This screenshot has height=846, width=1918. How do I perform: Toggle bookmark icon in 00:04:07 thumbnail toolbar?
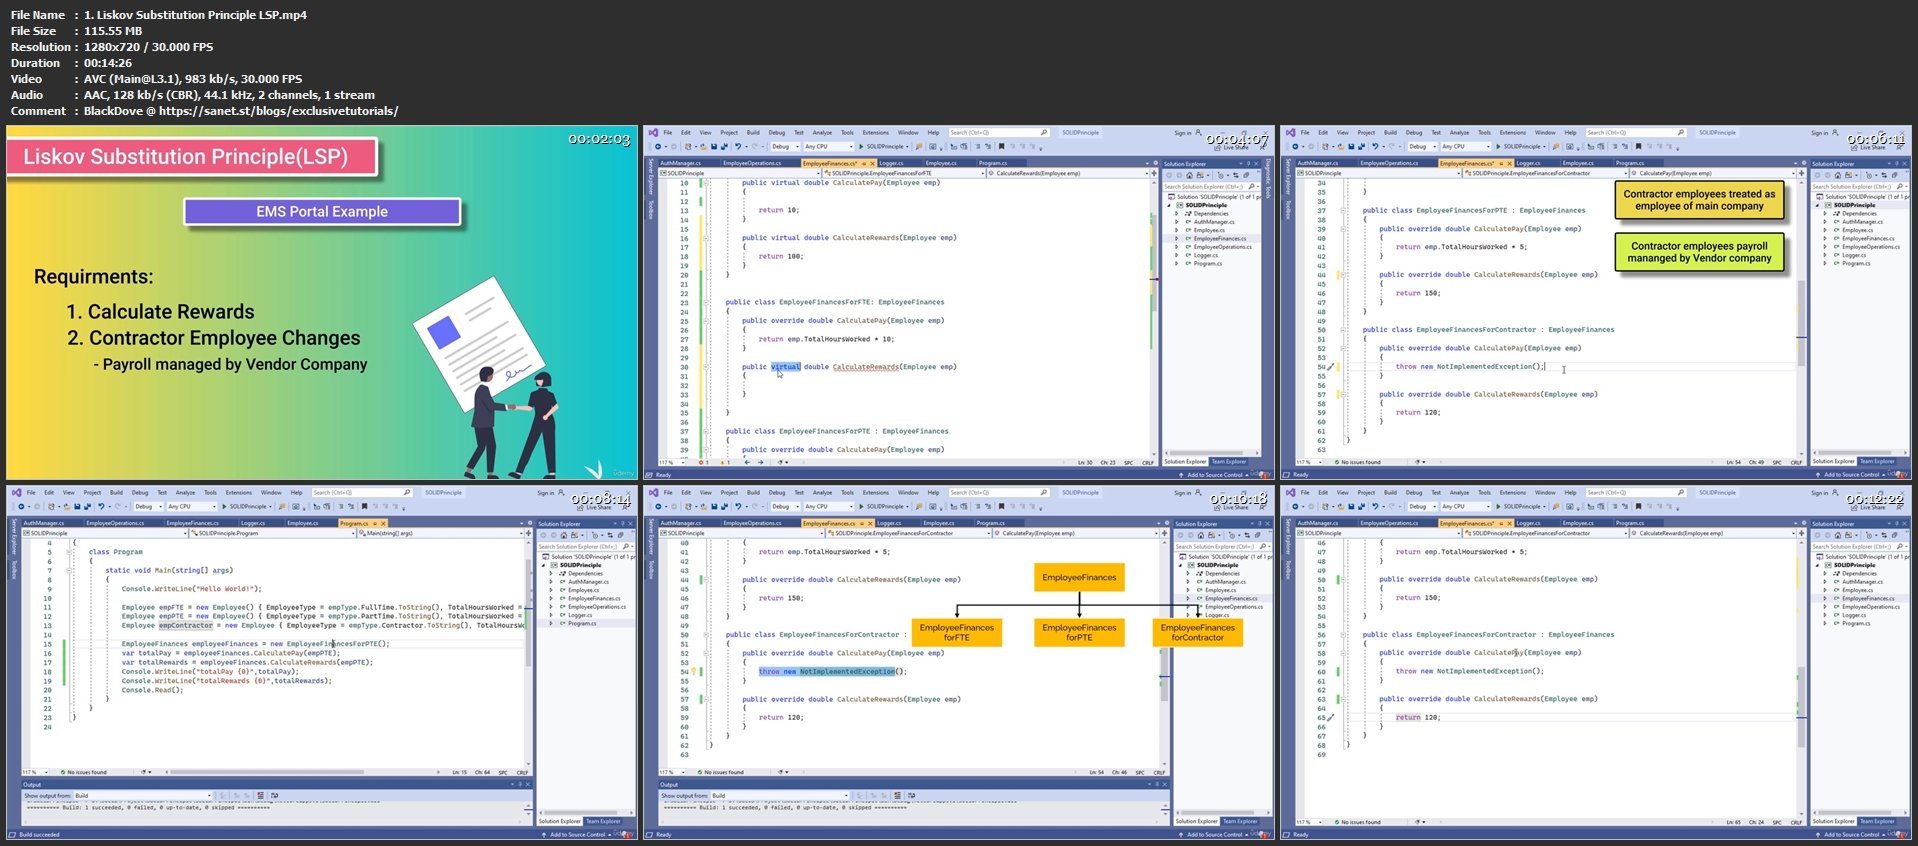[x=1001, y=146]
